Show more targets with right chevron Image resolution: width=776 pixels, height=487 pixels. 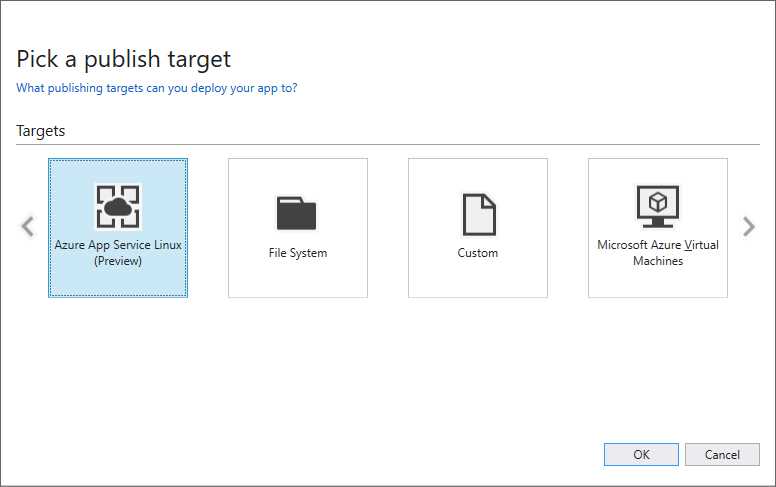[x=749, y=227]
